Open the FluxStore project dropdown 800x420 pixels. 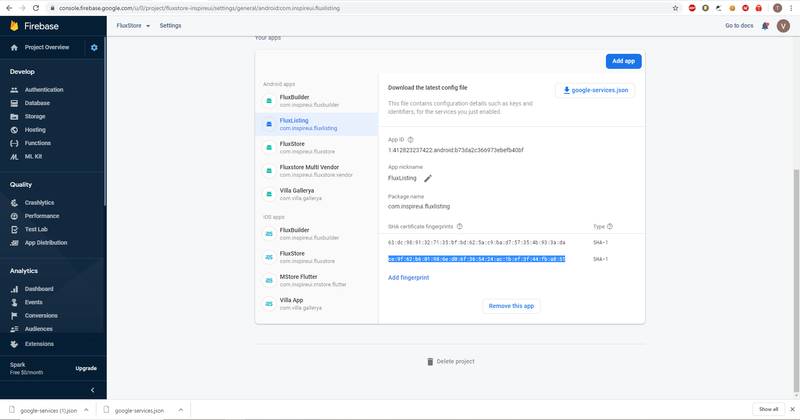(x=133, y=26)
